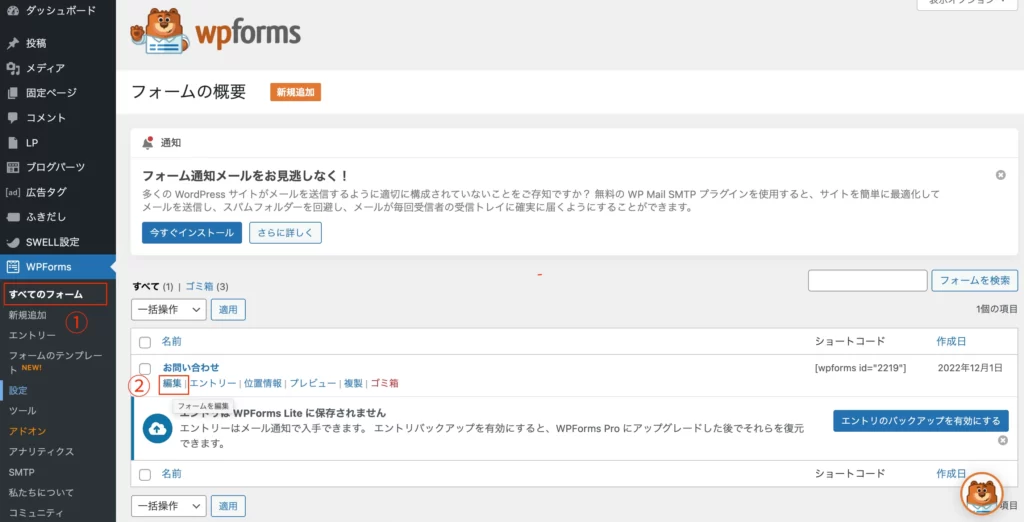Open the lower 一括操作 bulk action dropdown

coord(169,506)
